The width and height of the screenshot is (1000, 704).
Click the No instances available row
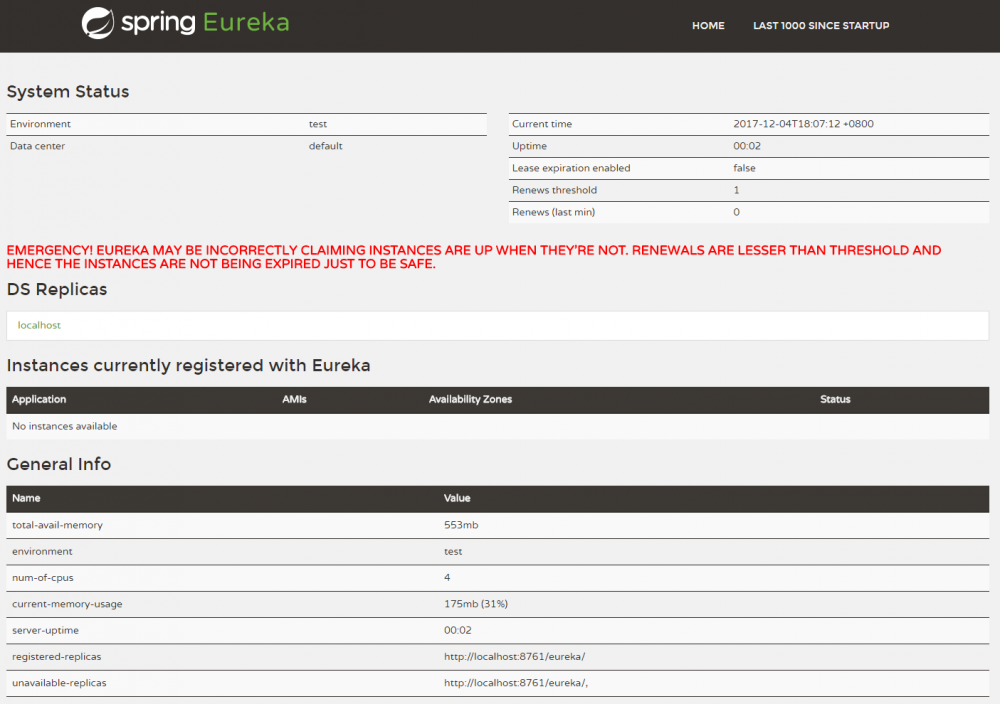pyautogui.click(x=497, y=426)
